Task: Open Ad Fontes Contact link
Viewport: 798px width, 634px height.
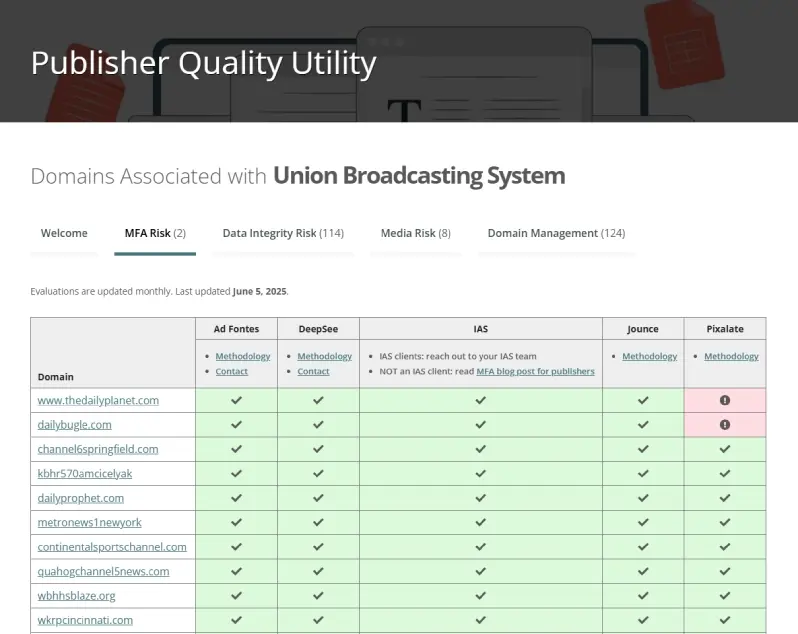Action: pyautogui.click(x=232, y=371)
